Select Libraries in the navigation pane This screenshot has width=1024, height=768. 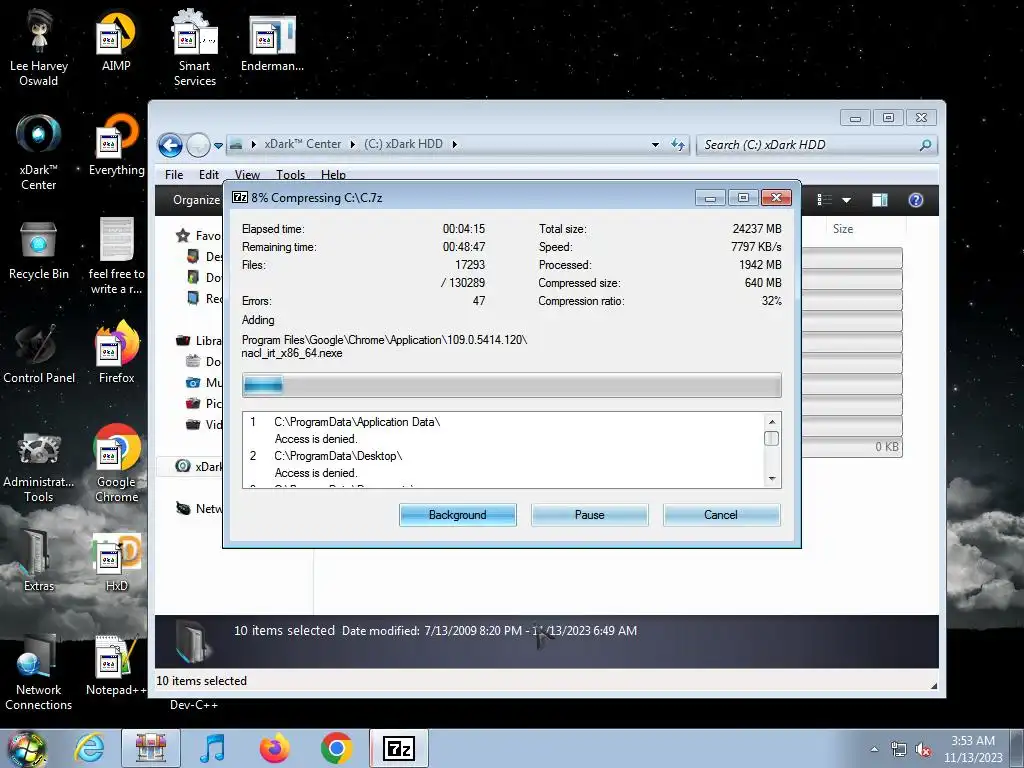tap(199, 340)
